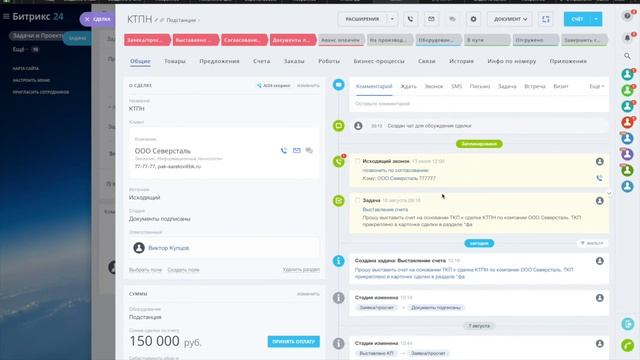The width and height of the screenshot is (640, 360).
Task: Open the author avatar on the Задача card
Action: coord(600,201)
